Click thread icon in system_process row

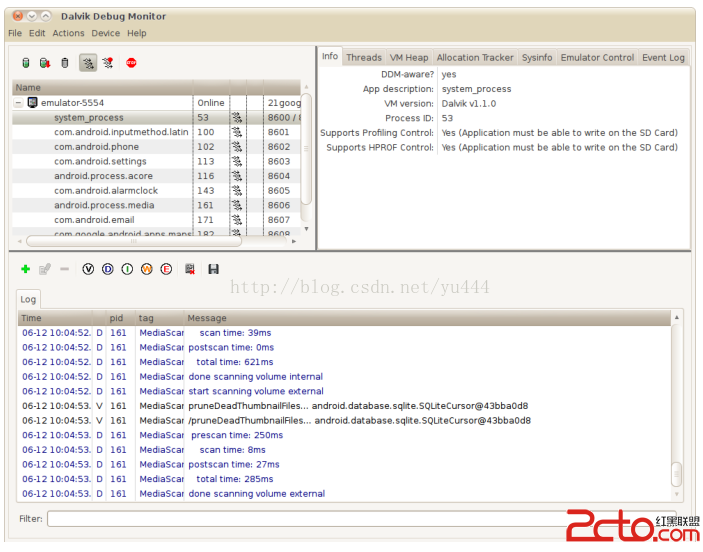[237, 117]
